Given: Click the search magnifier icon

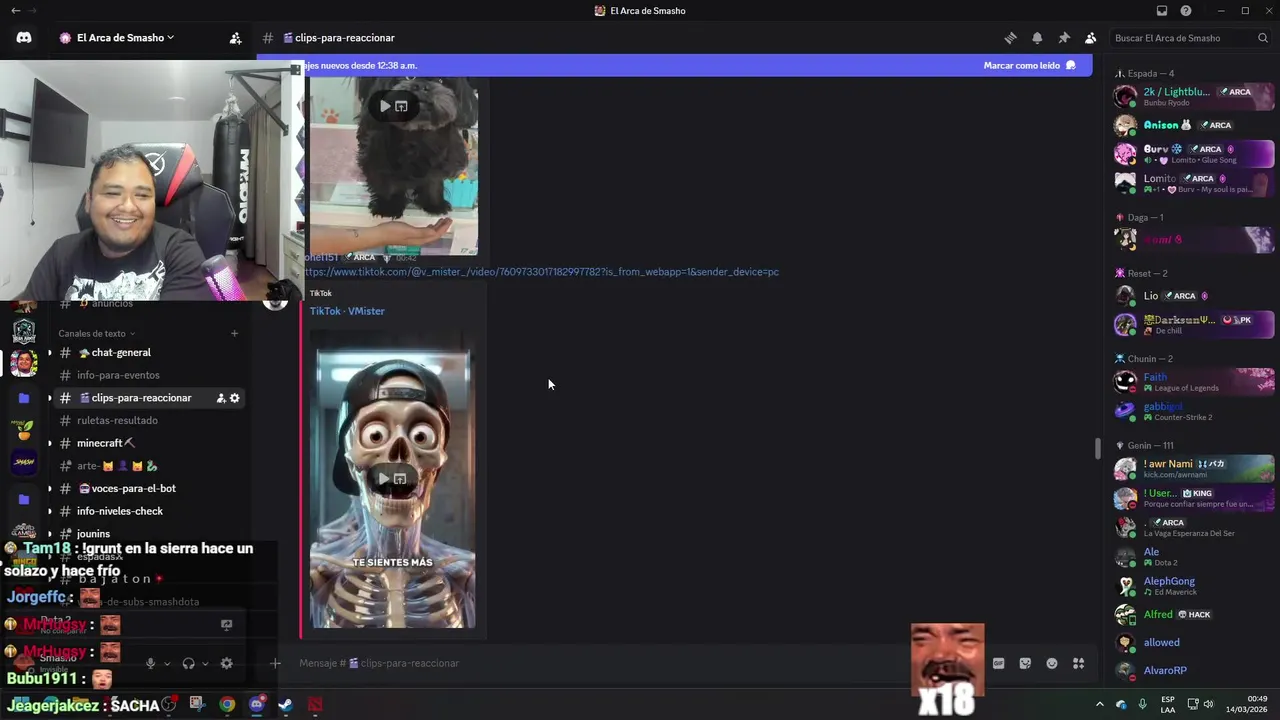Looking at the screenshot, I should [x=1263, y=38].
